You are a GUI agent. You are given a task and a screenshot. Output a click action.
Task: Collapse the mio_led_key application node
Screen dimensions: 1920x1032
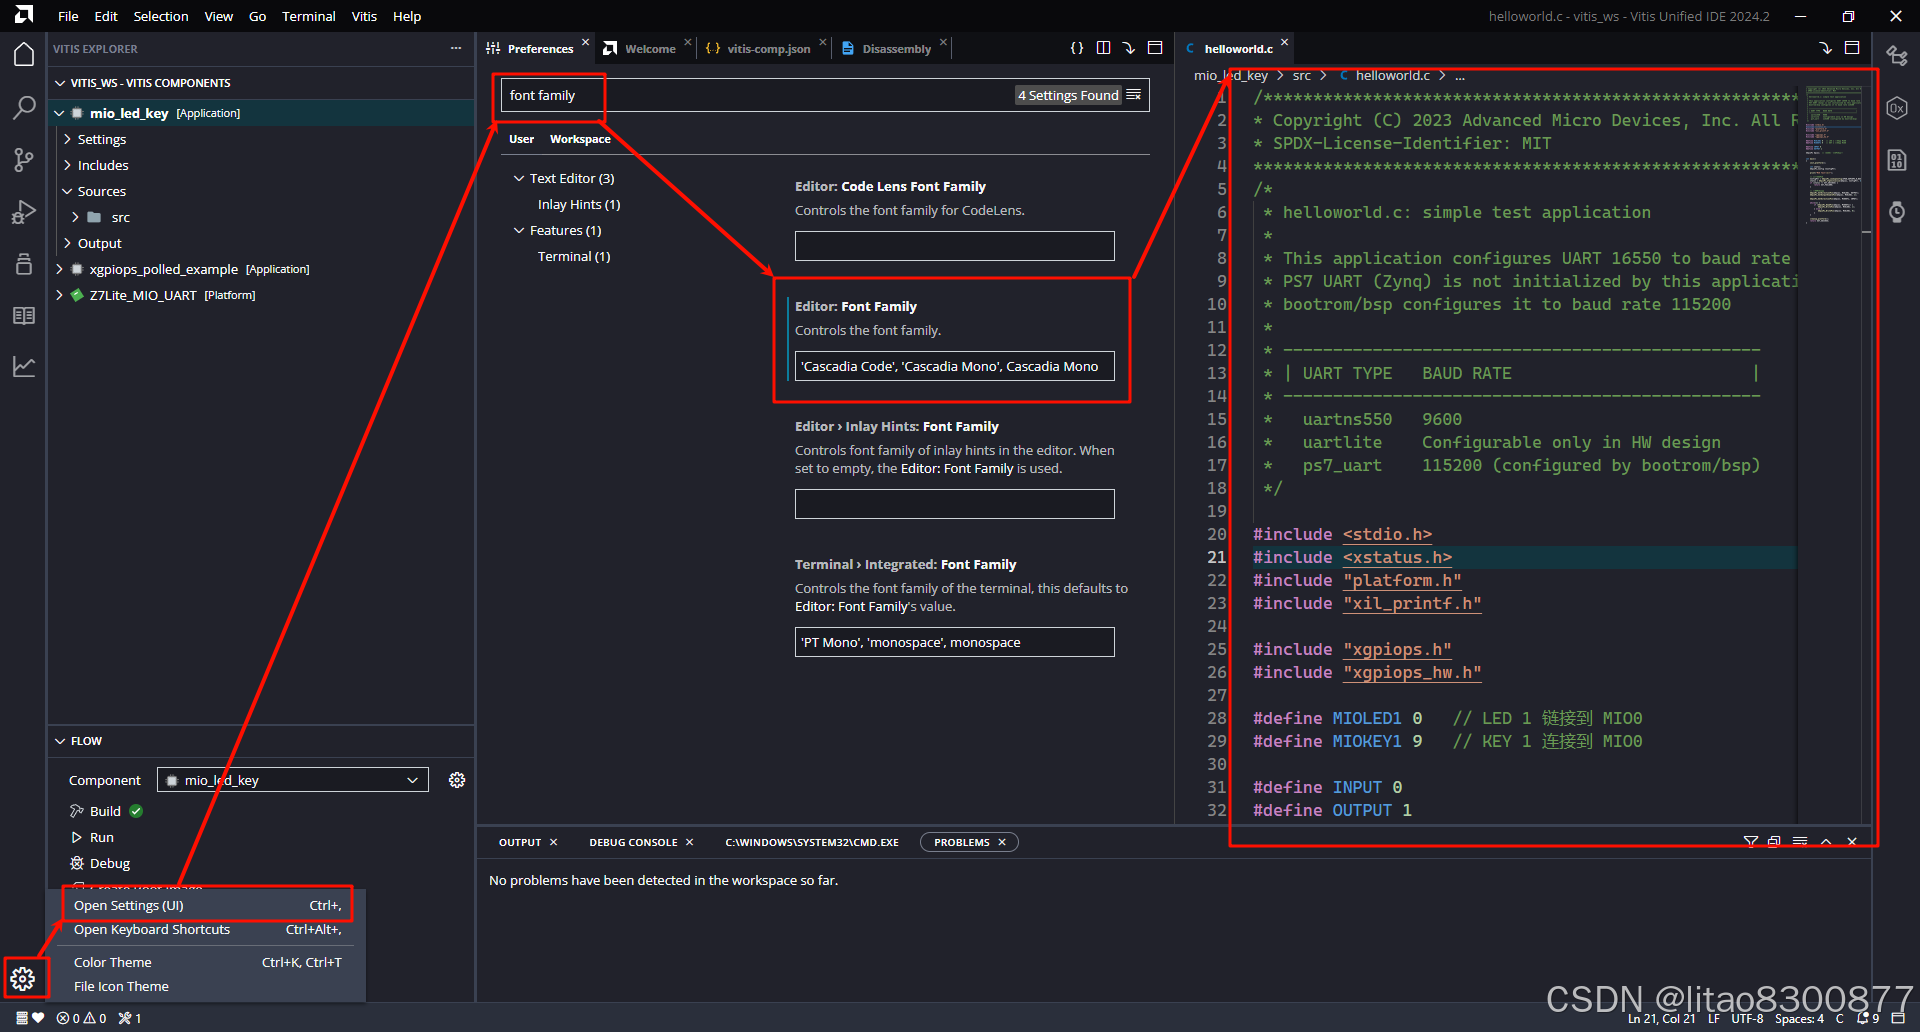(60, 113)
